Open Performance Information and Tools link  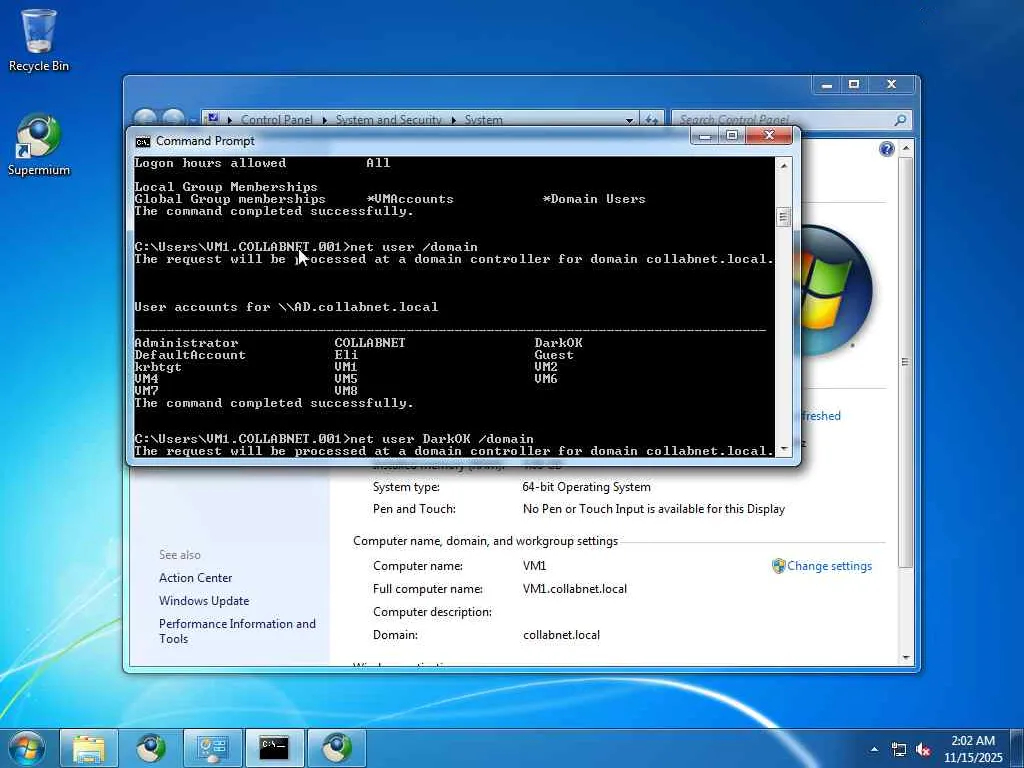(x=237, y=631)
